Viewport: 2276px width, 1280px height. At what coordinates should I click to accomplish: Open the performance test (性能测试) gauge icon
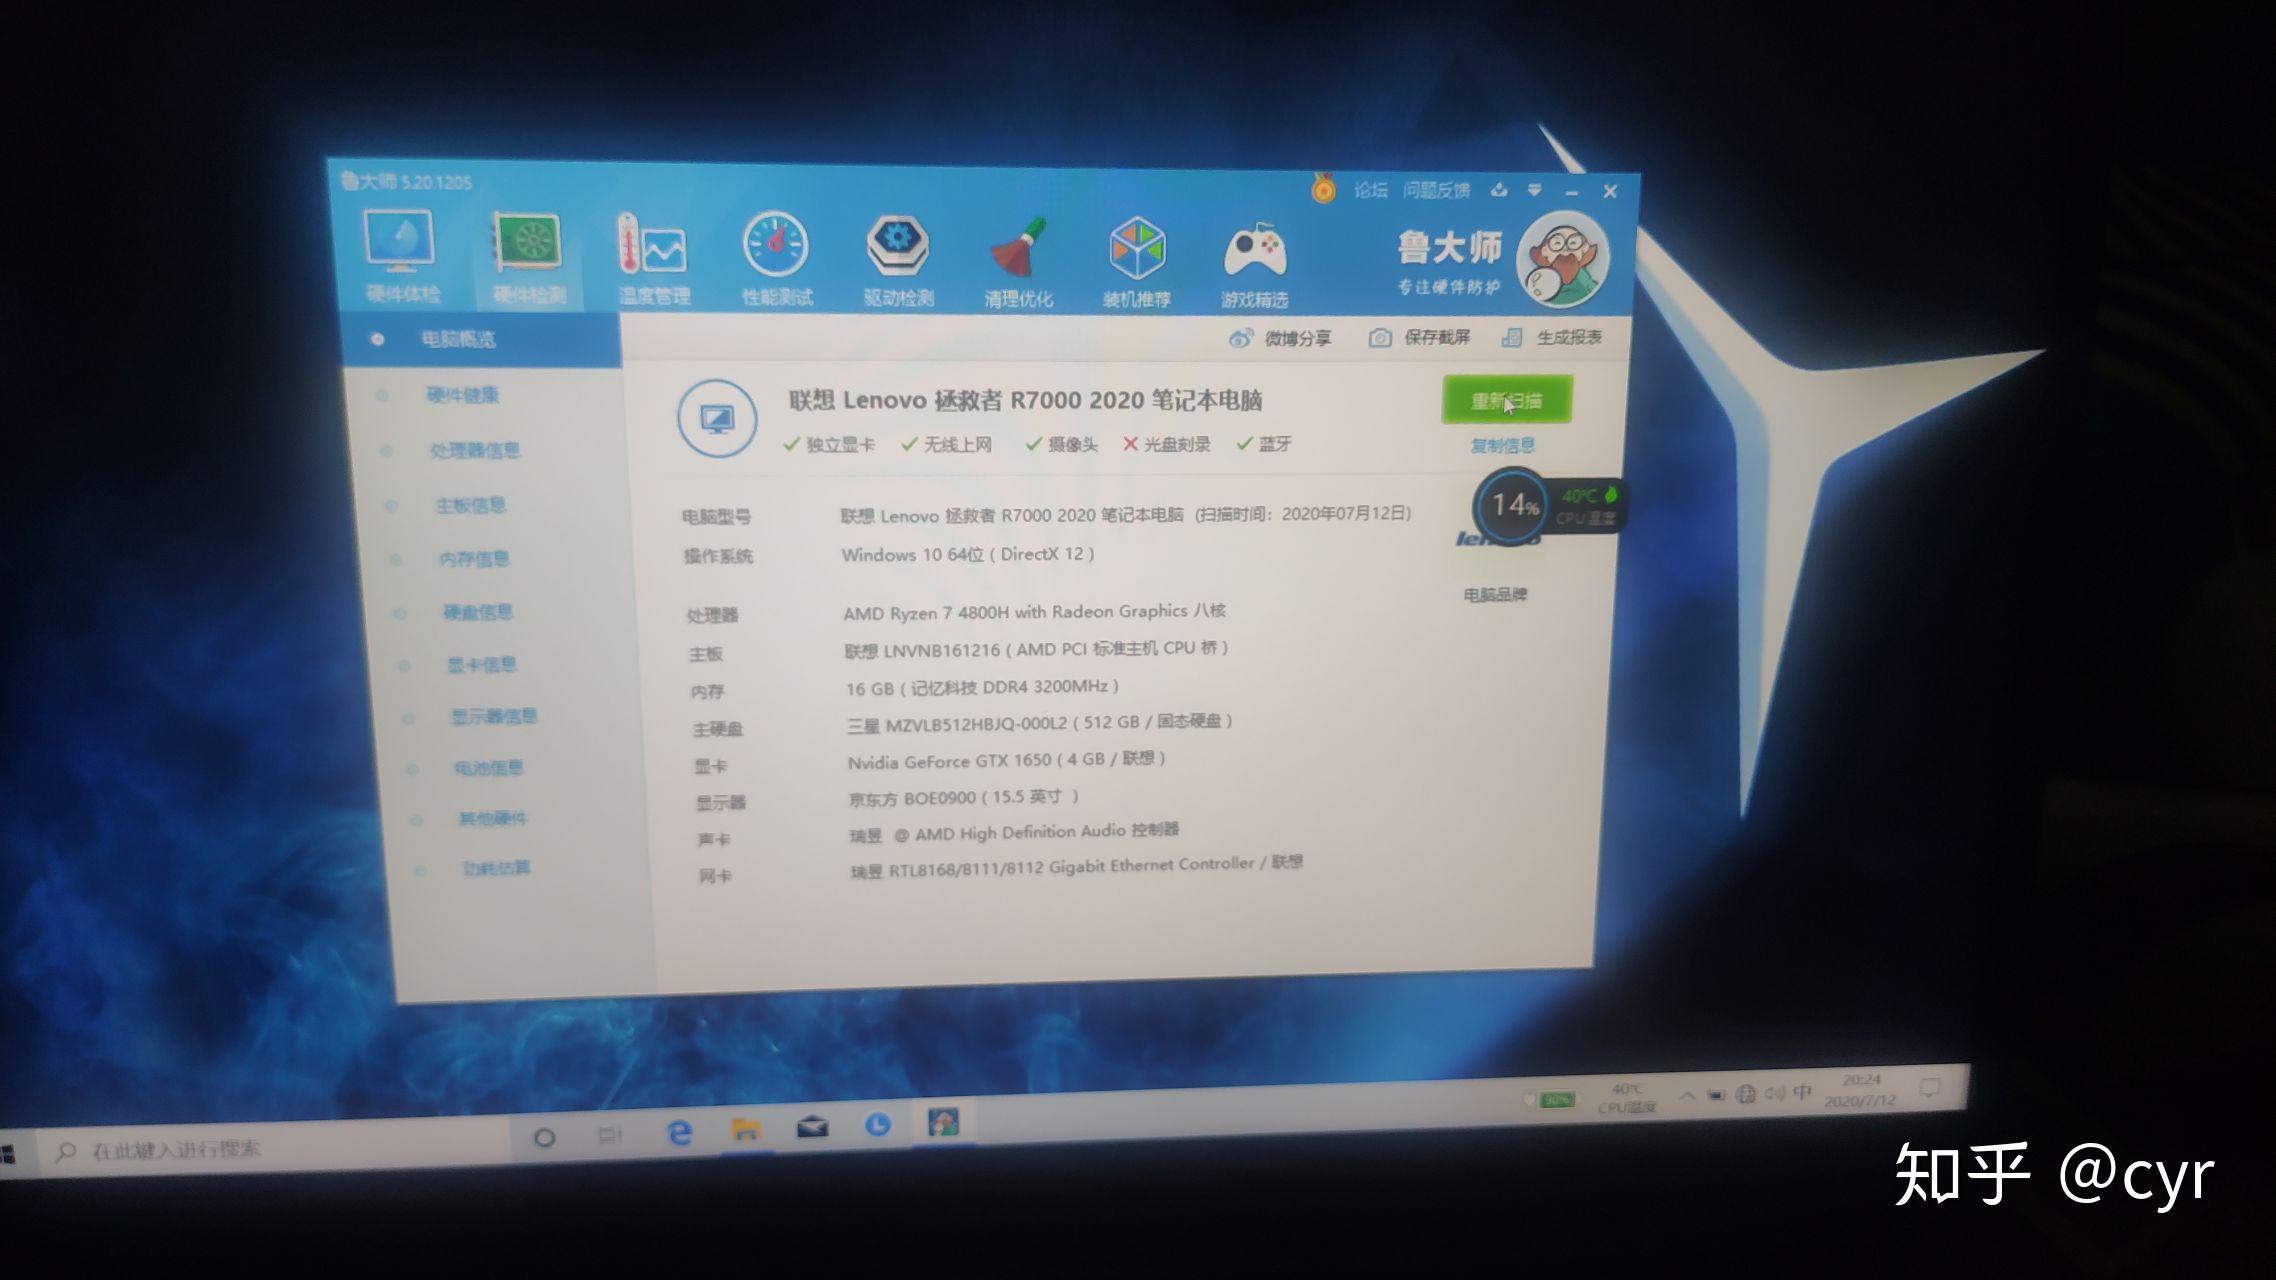coord(776,246)
